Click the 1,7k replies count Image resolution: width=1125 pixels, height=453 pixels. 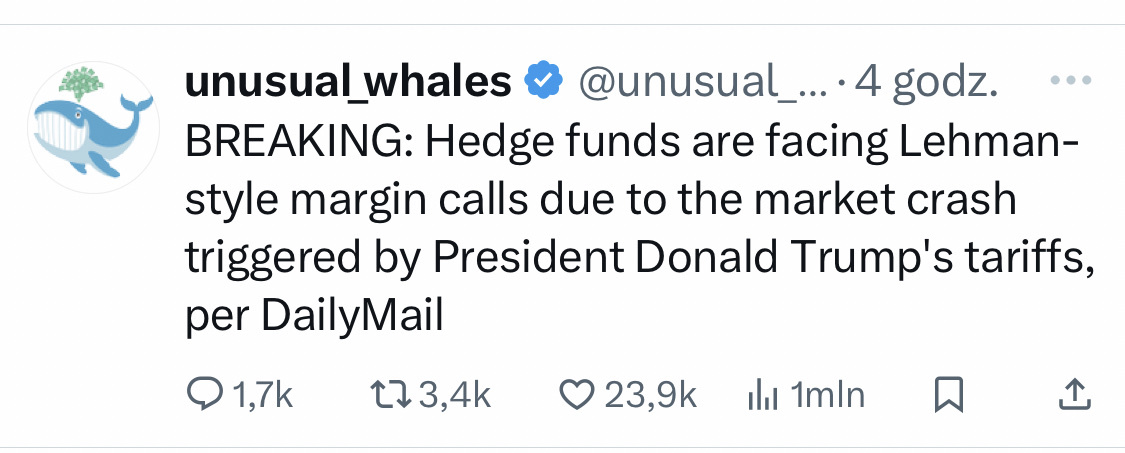(263, 396)
